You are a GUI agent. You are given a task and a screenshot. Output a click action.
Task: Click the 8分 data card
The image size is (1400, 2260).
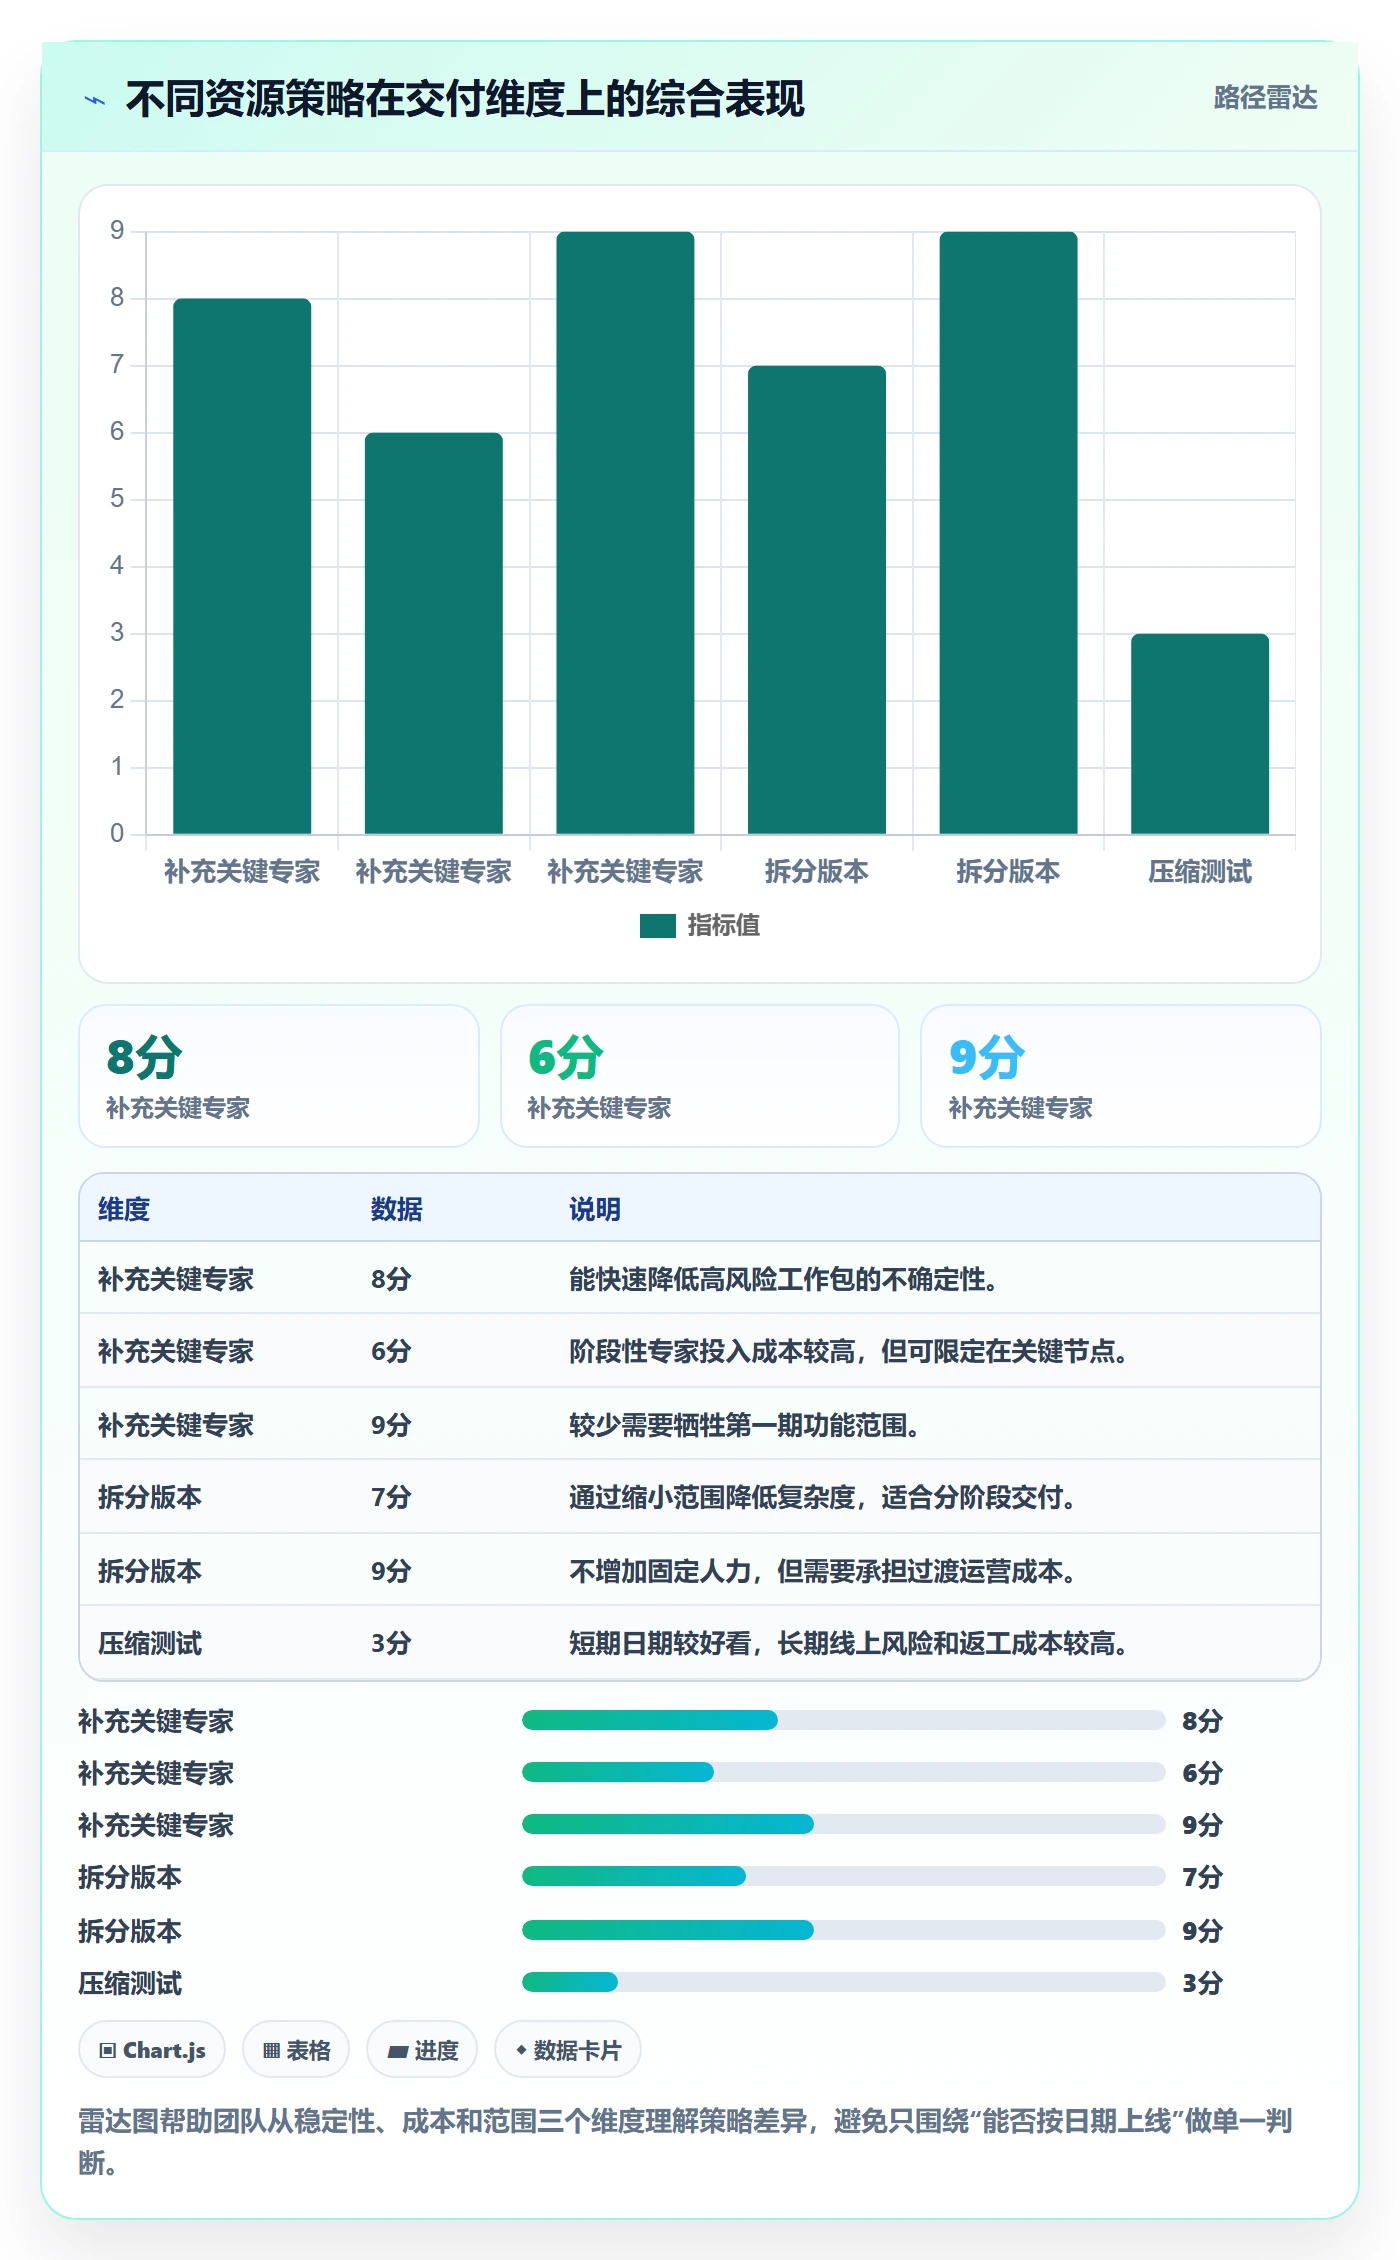[279, 1076]
